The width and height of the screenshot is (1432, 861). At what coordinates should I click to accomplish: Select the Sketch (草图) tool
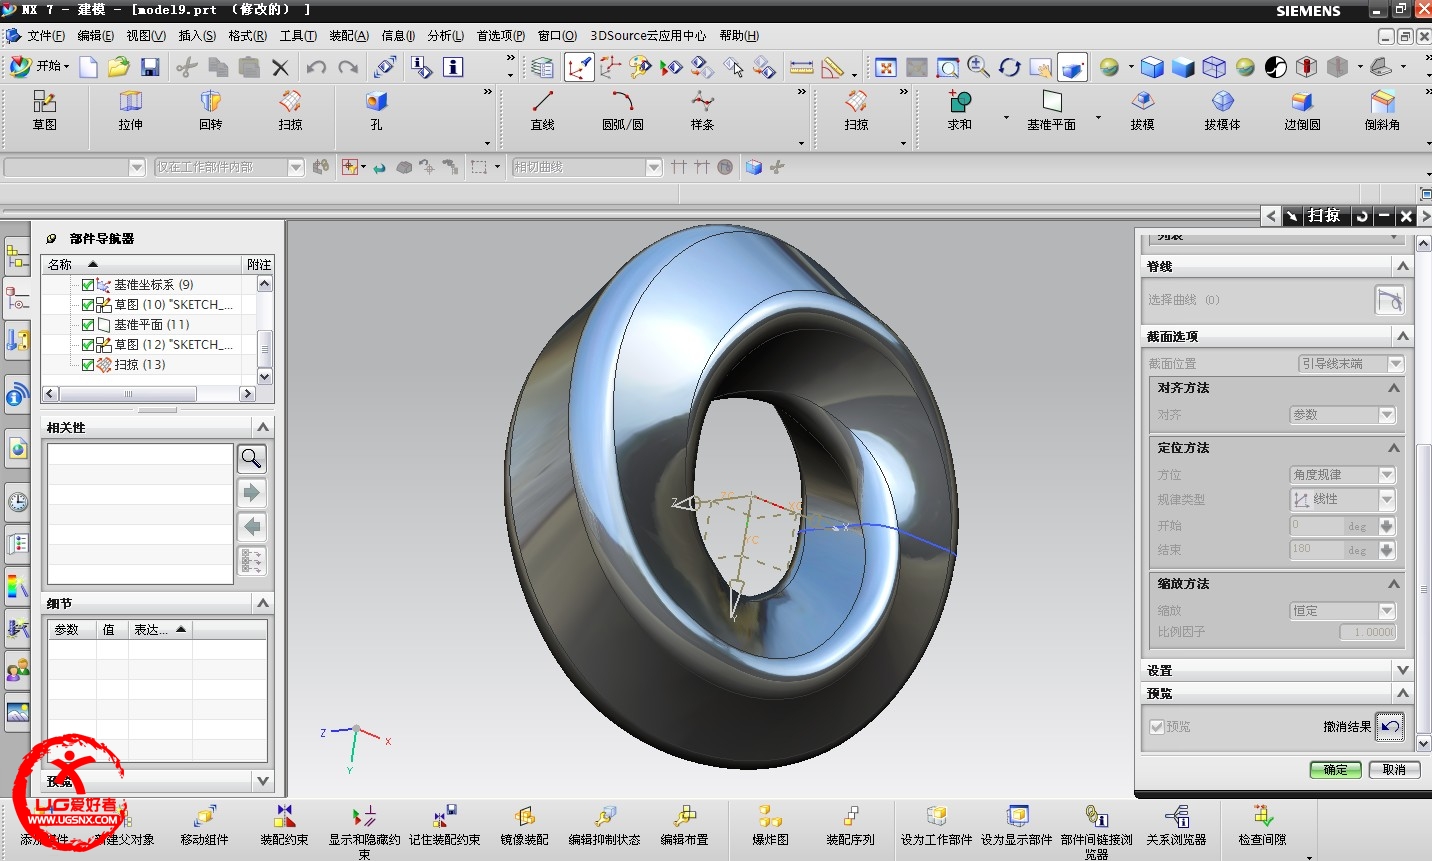(x=45, y=110)
